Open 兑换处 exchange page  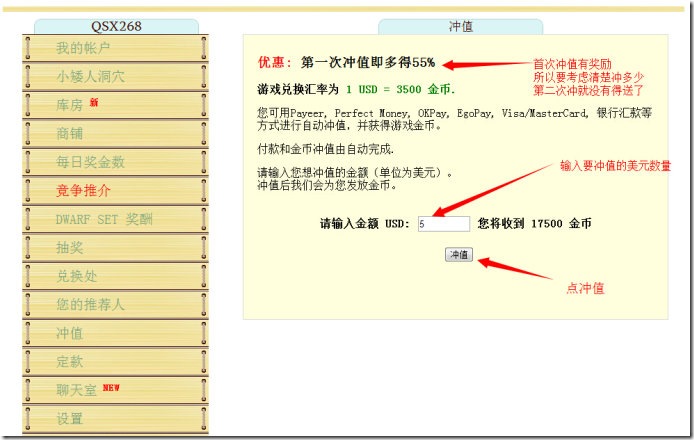[x=77, y=276]
